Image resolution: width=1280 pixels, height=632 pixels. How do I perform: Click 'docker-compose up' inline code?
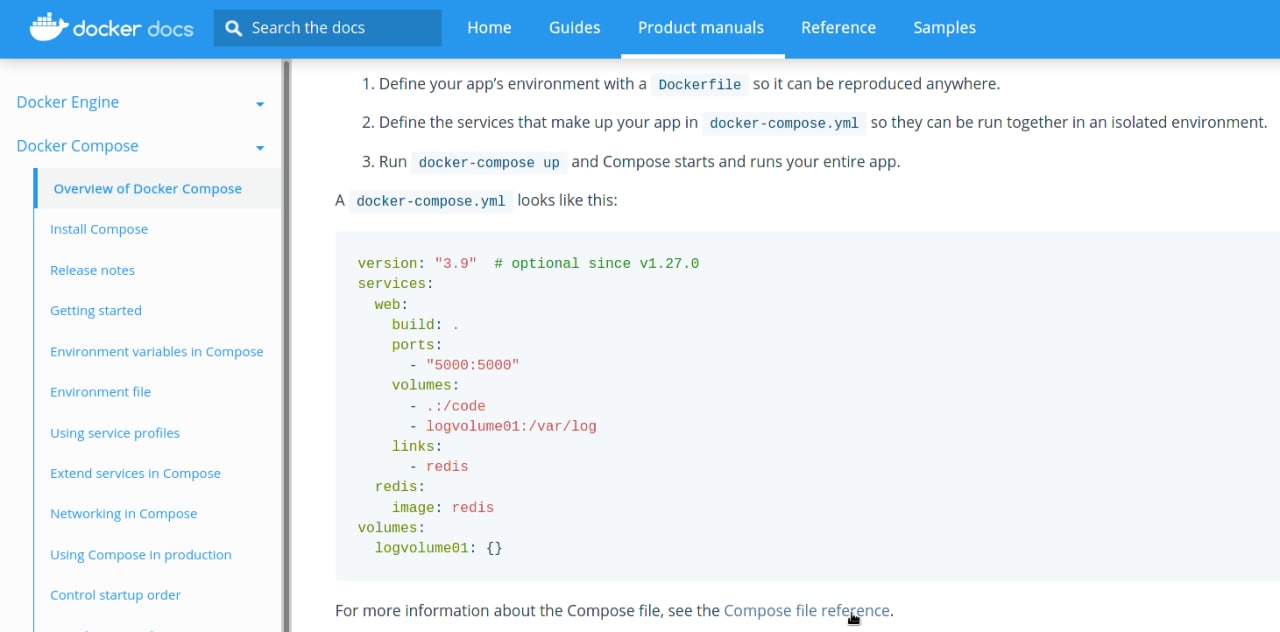(x=489, y=162)
